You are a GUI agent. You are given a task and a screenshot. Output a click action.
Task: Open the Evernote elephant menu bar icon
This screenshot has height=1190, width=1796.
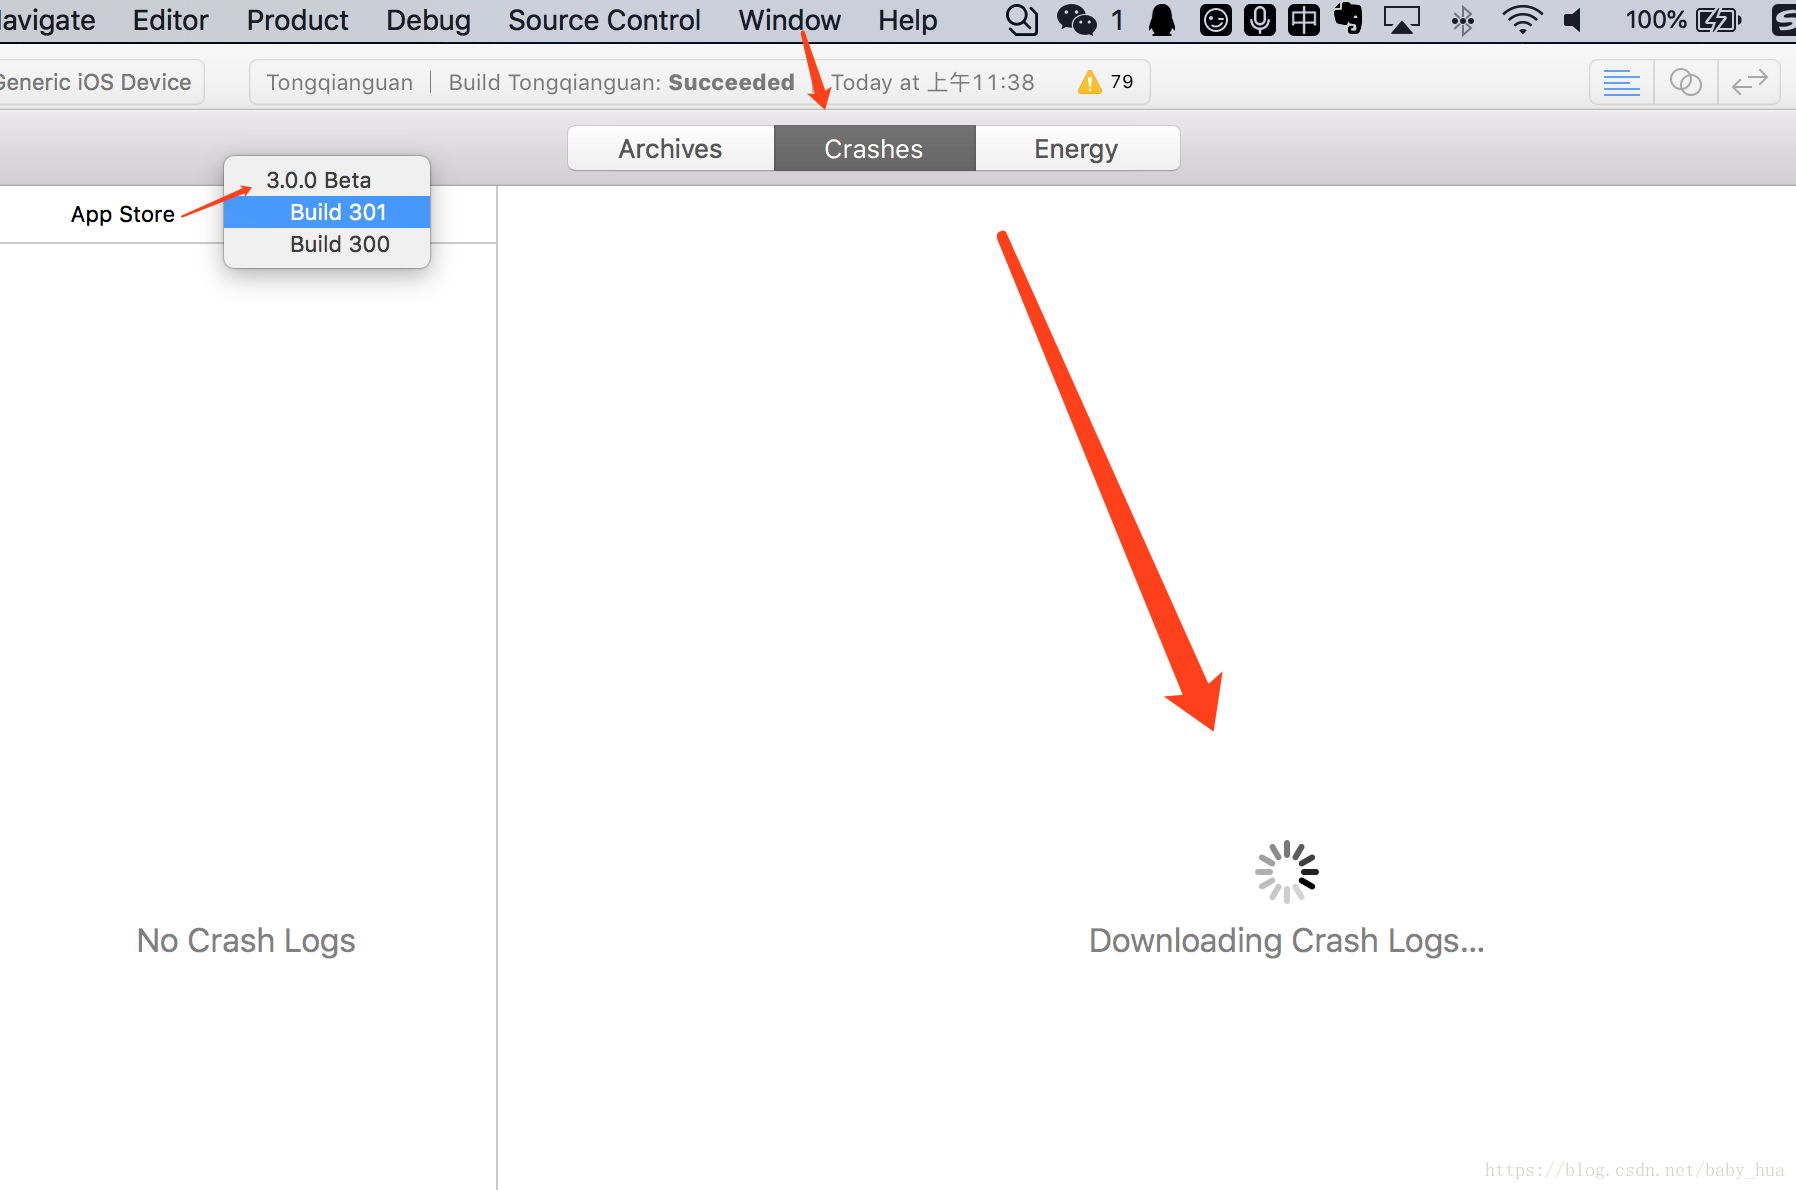coord(1348,19)
